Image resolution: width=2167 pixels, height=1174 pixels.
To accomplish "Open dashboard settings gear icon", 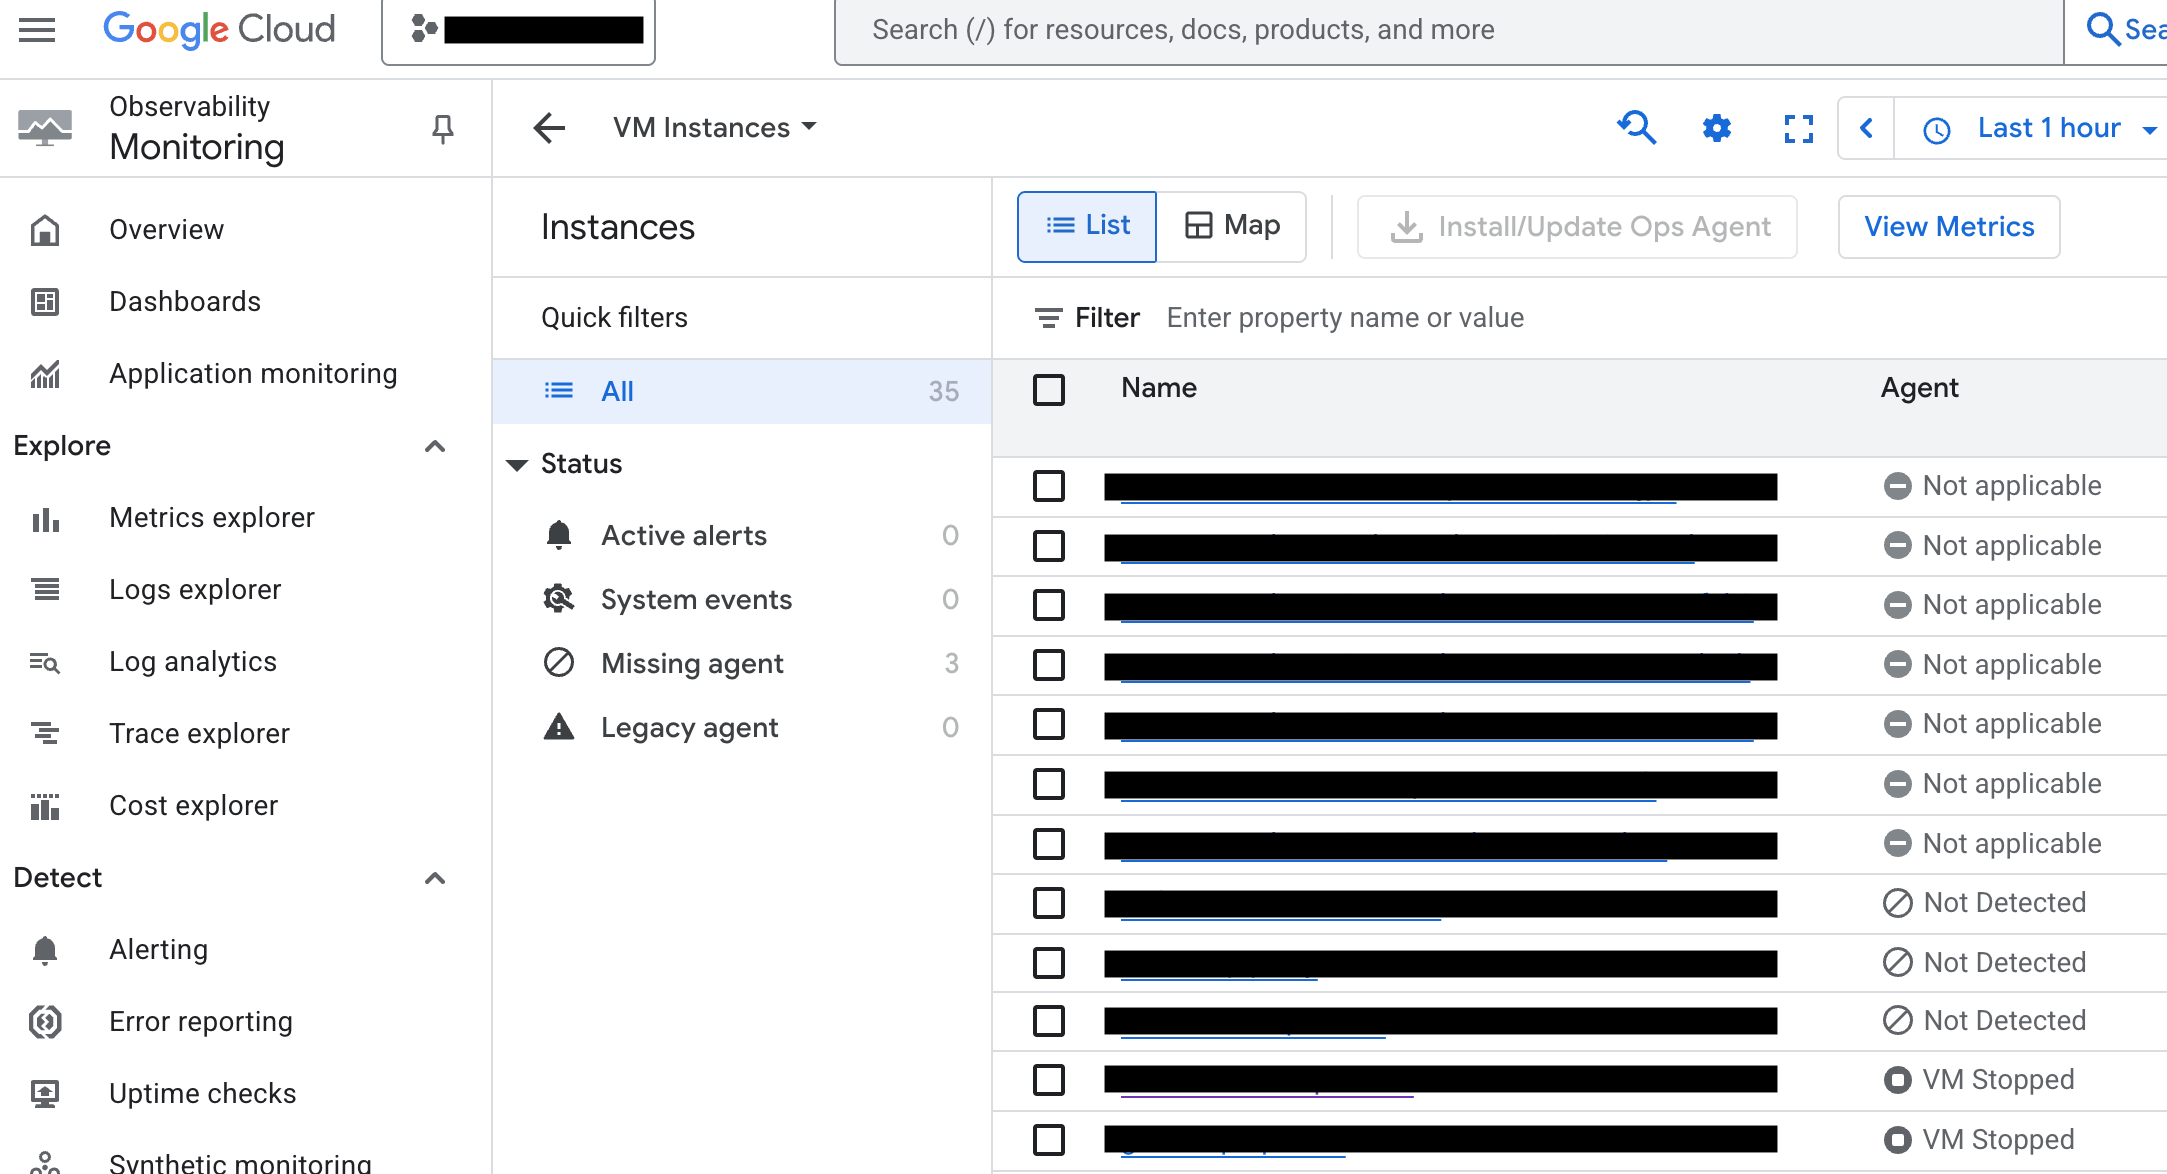I will [x=1716, y=128].
